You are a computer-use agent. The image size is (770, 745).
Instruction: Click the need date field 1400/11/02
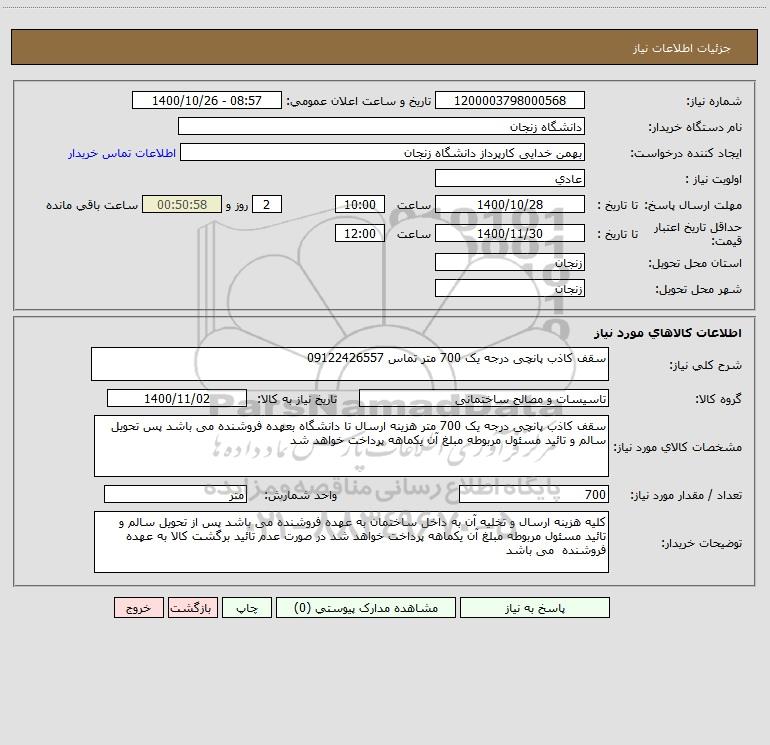coord(177,398)
